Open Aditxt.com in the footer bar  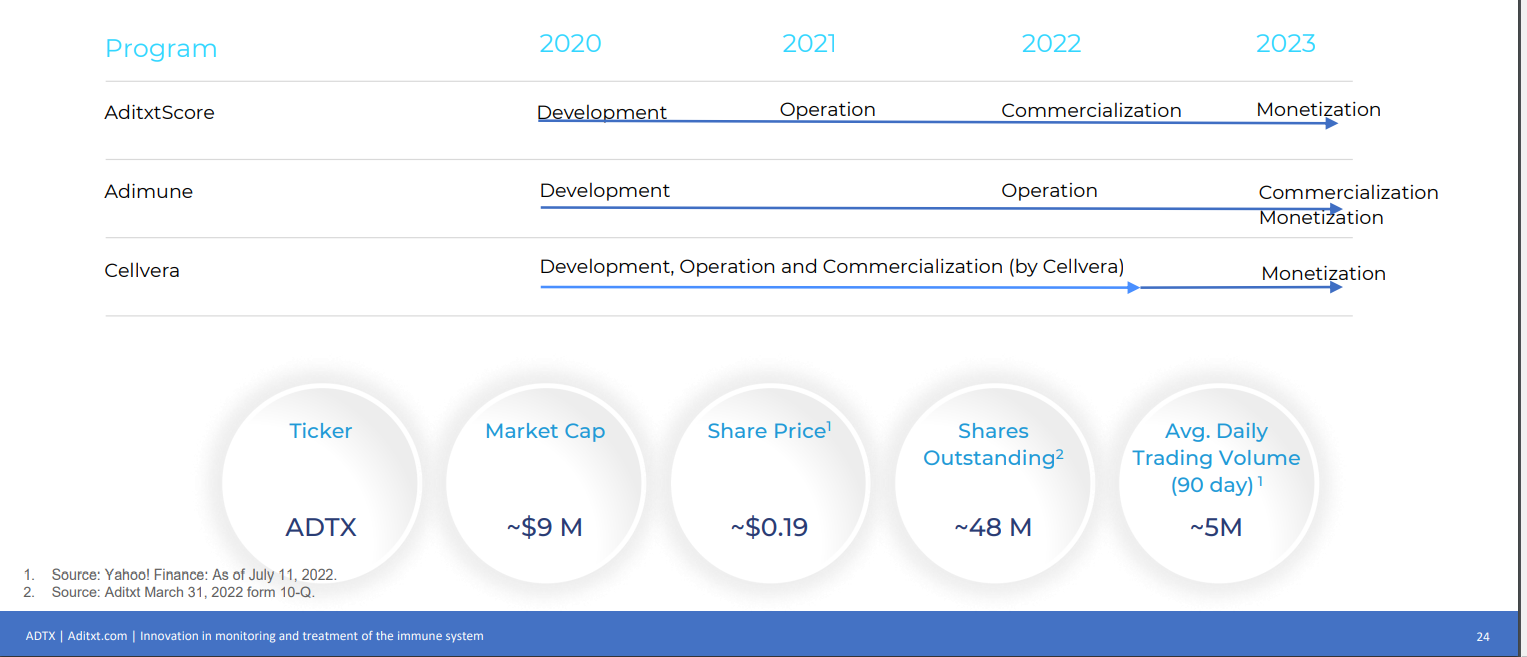pyautogui.click(x=97, y=636)
